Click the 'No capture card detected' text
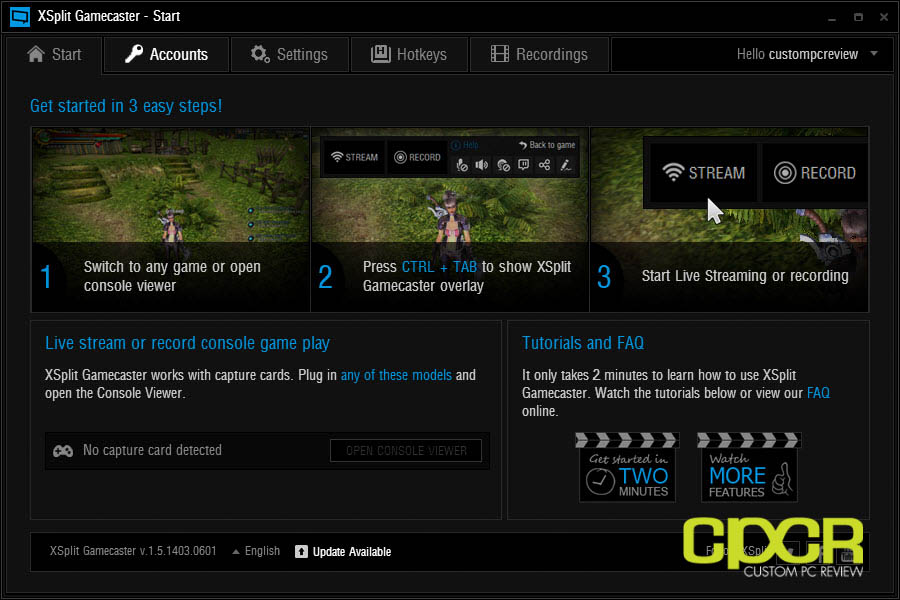 tap(152, 450)
